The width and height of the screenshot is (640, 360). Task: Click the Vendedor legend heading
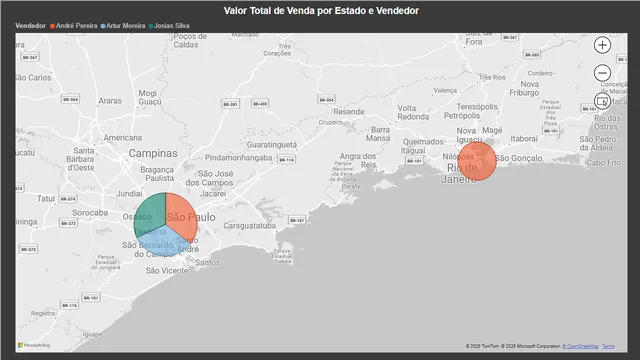(31, 26)
